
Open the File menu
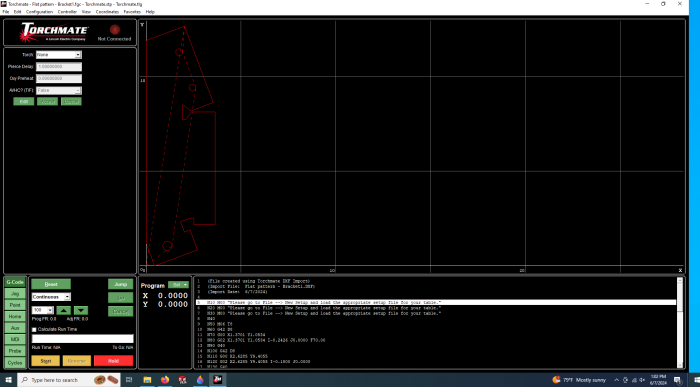(x=6, y=12)
